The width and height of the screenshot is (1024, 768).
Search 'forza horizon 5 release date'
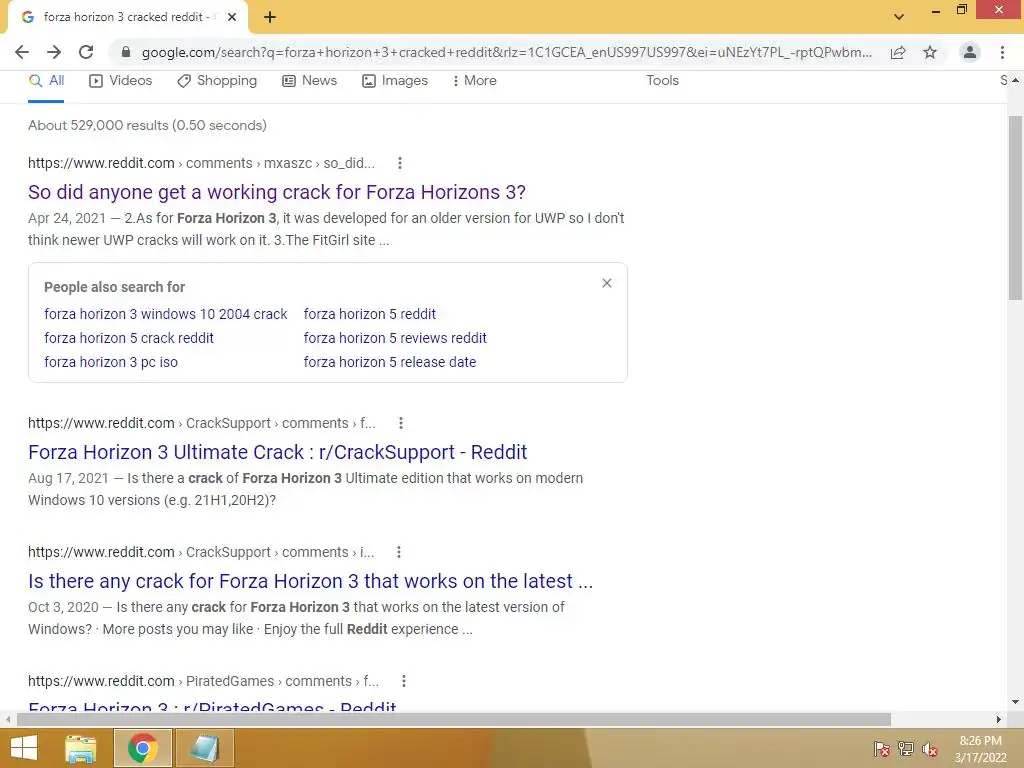click(x=390, y=362)
